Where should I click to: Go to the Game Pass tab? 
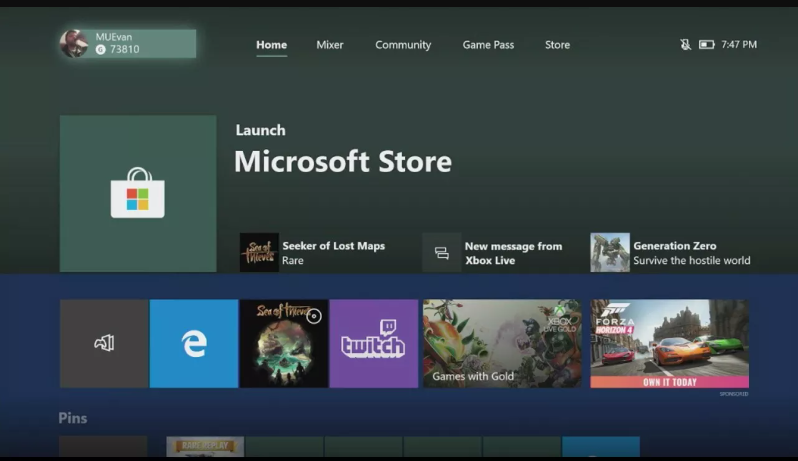(x=488, y=45)
